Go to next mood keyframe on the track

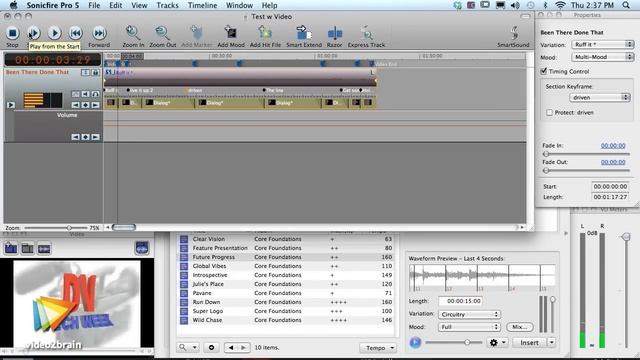(95, 105)
